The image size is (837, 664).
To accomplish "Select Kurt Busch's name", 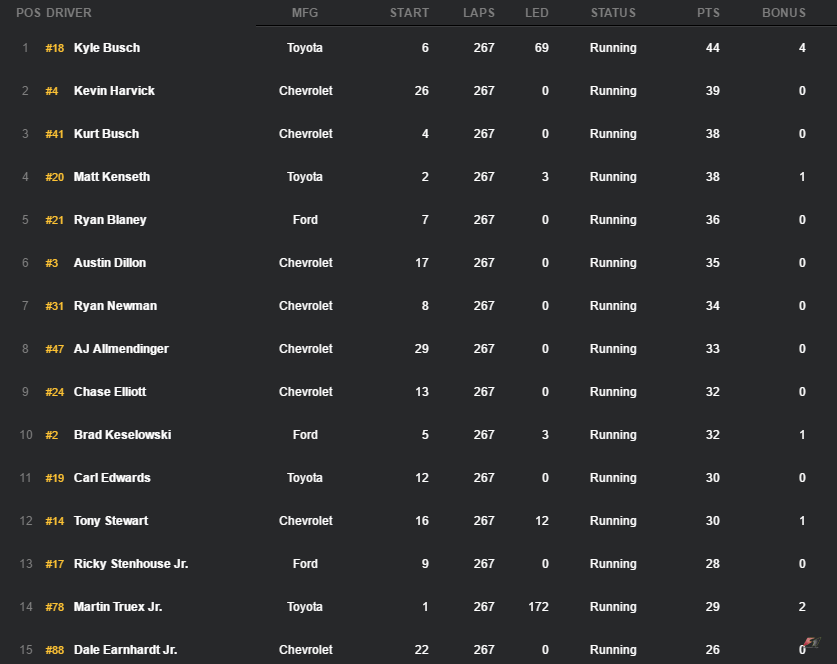I will click(106, 134).
